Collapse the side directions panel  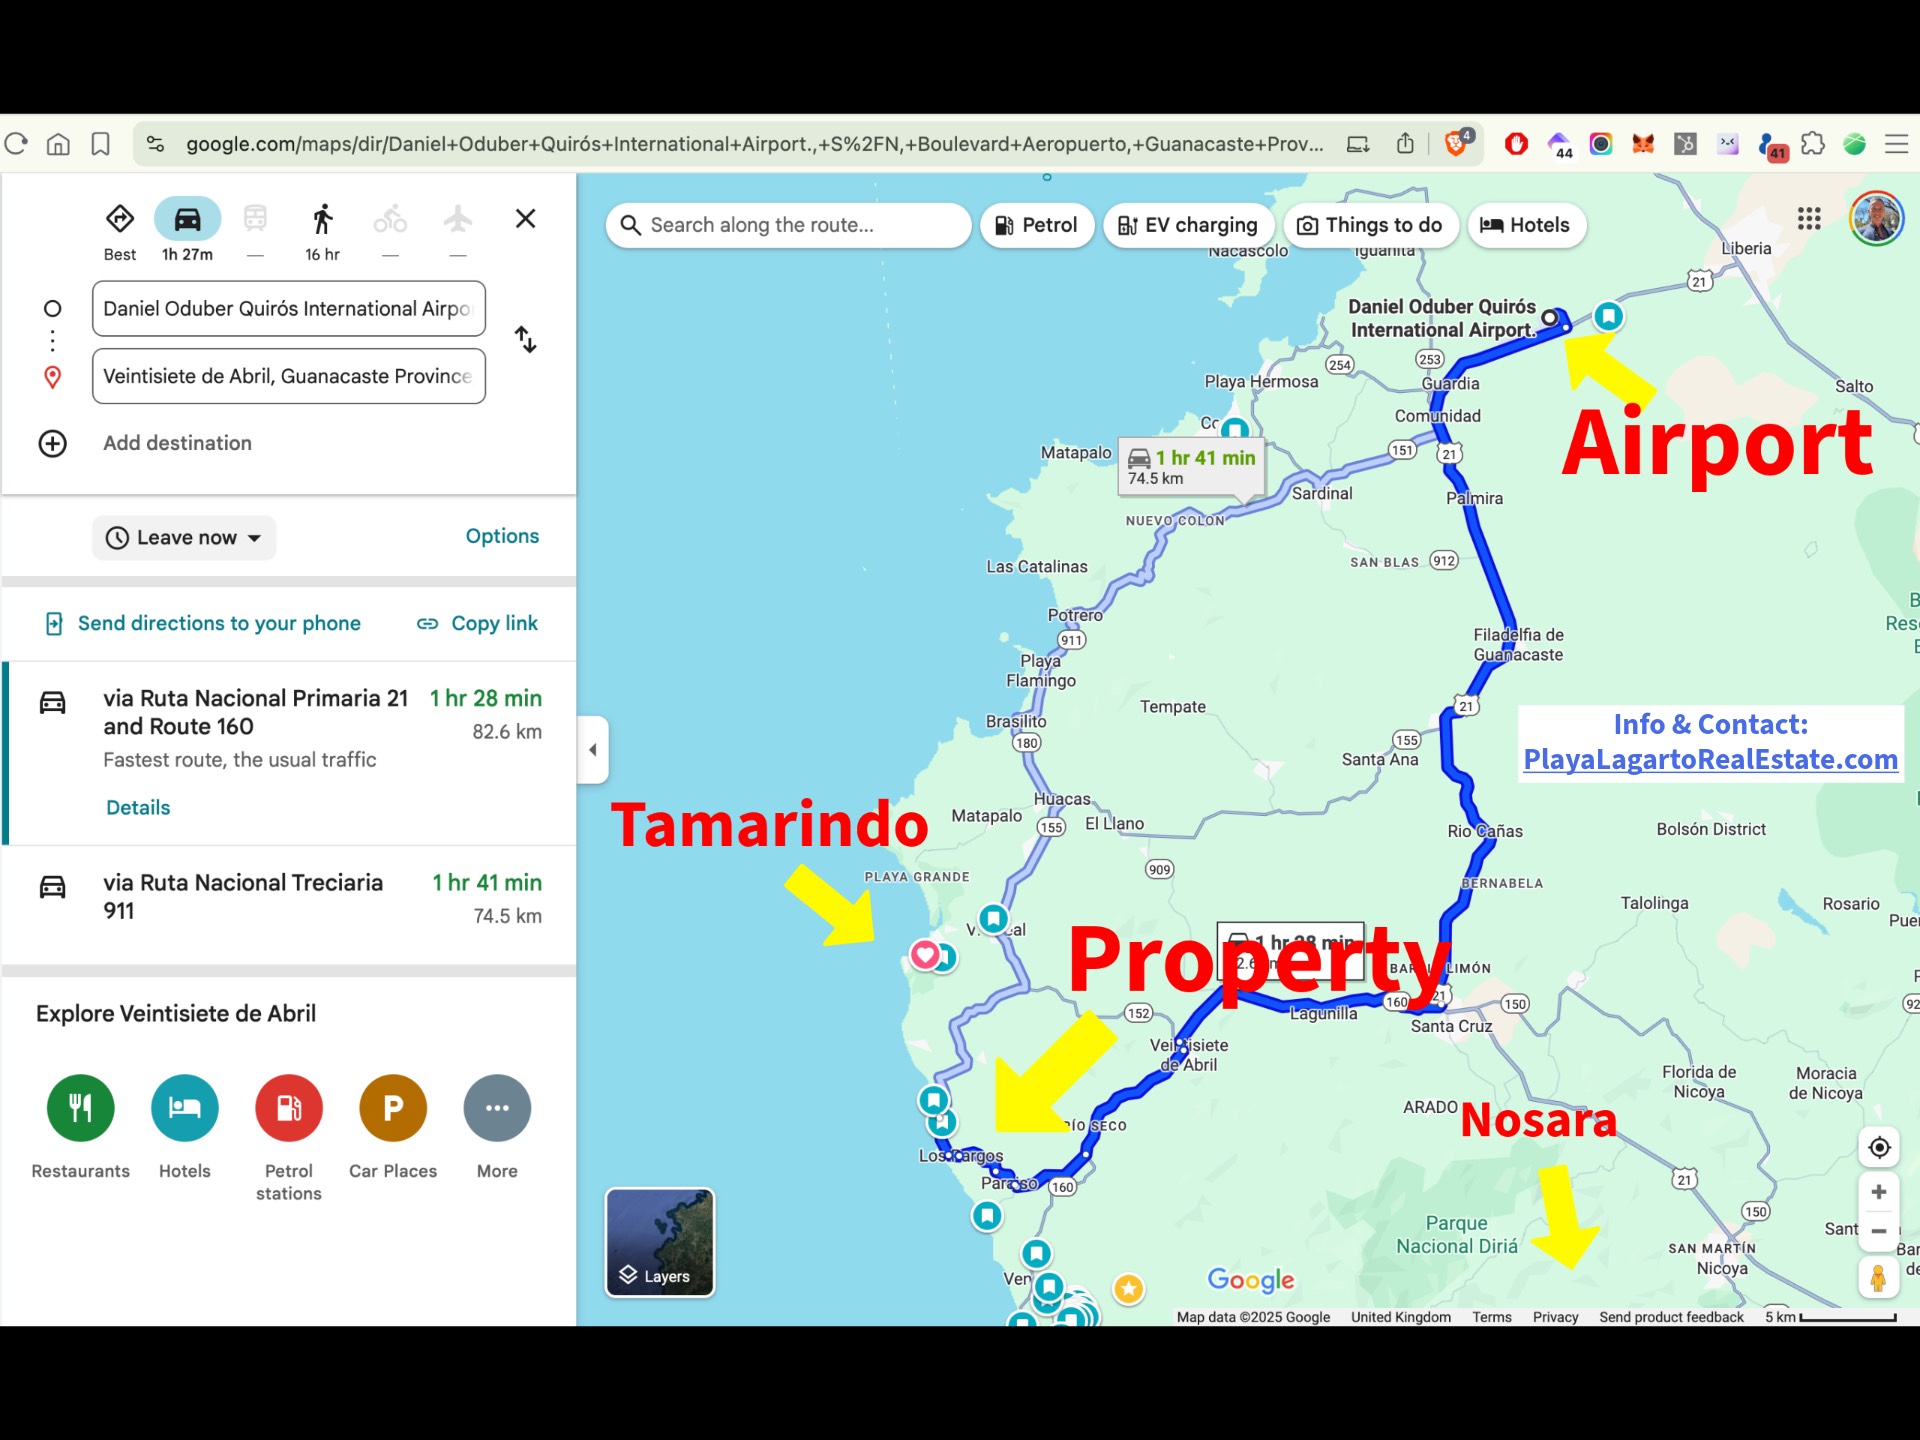pos(593,749)
